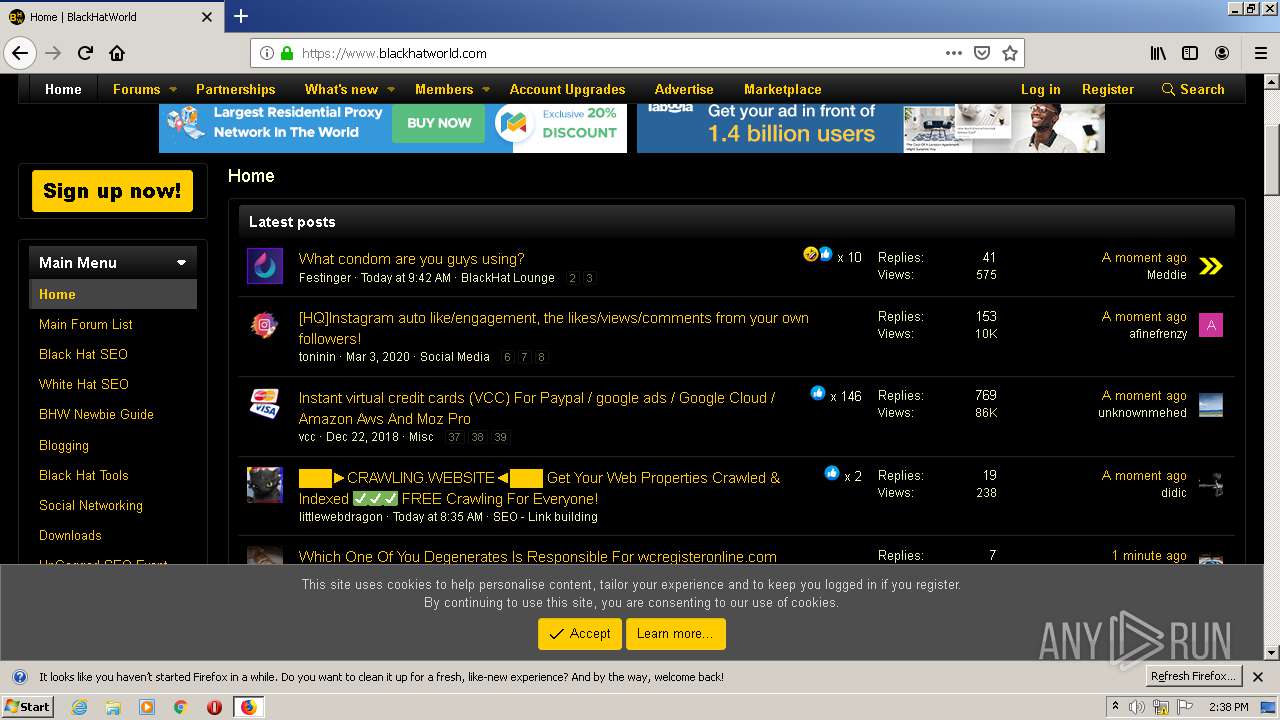Open the Partnerships nav item
The image size is (1280, 720).
[235, 89]
